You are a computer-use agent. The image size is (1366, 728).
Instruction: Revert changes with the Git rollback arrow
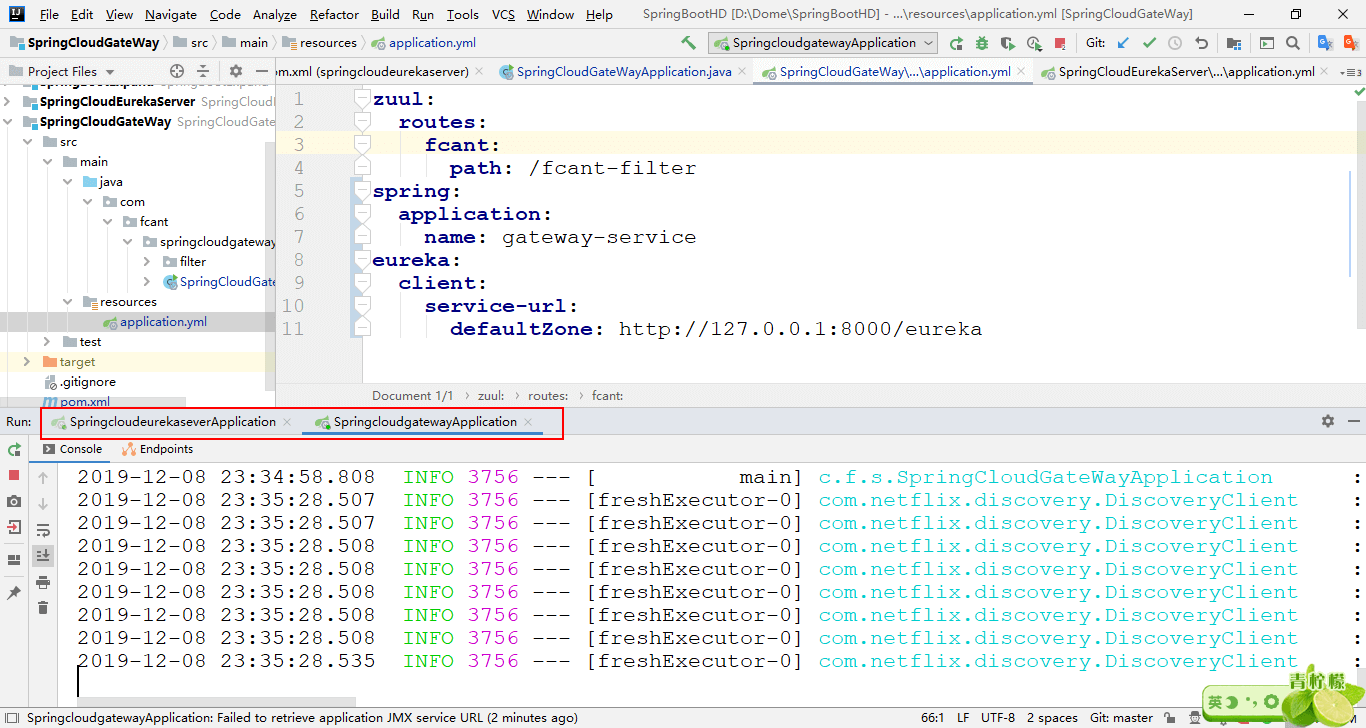click(x=1201, y=43)
